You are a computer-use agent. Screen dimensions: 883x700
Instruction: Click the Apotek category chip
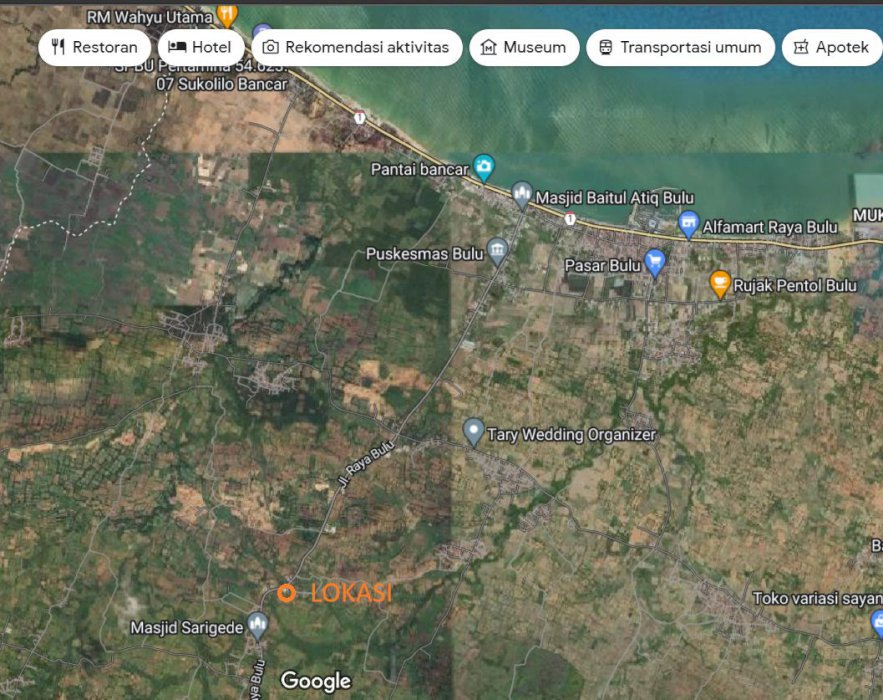[832, 47]
